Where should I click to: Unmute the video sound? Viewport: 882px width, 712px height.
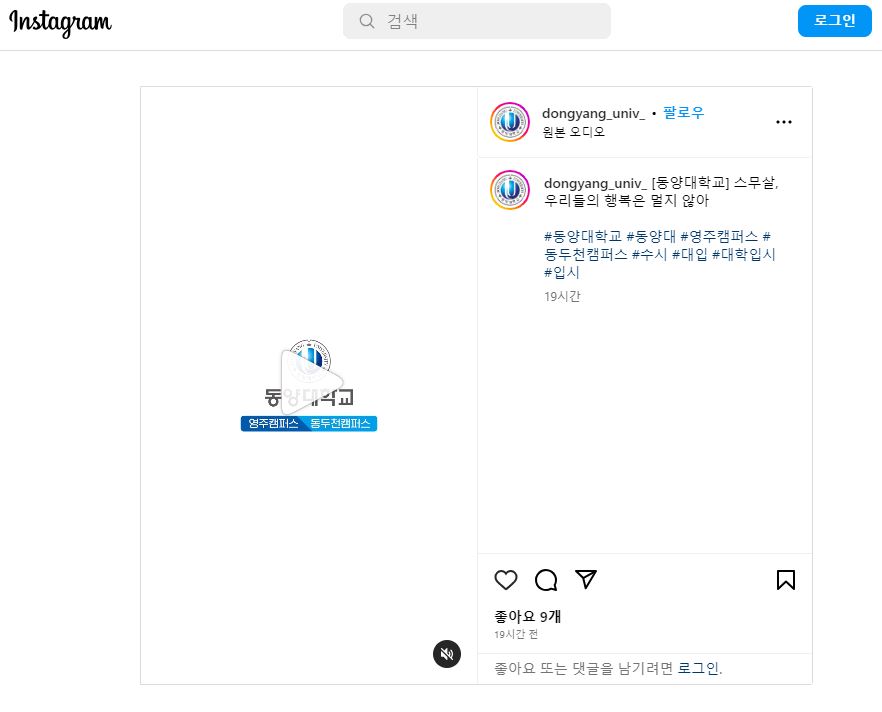(447, 654)
